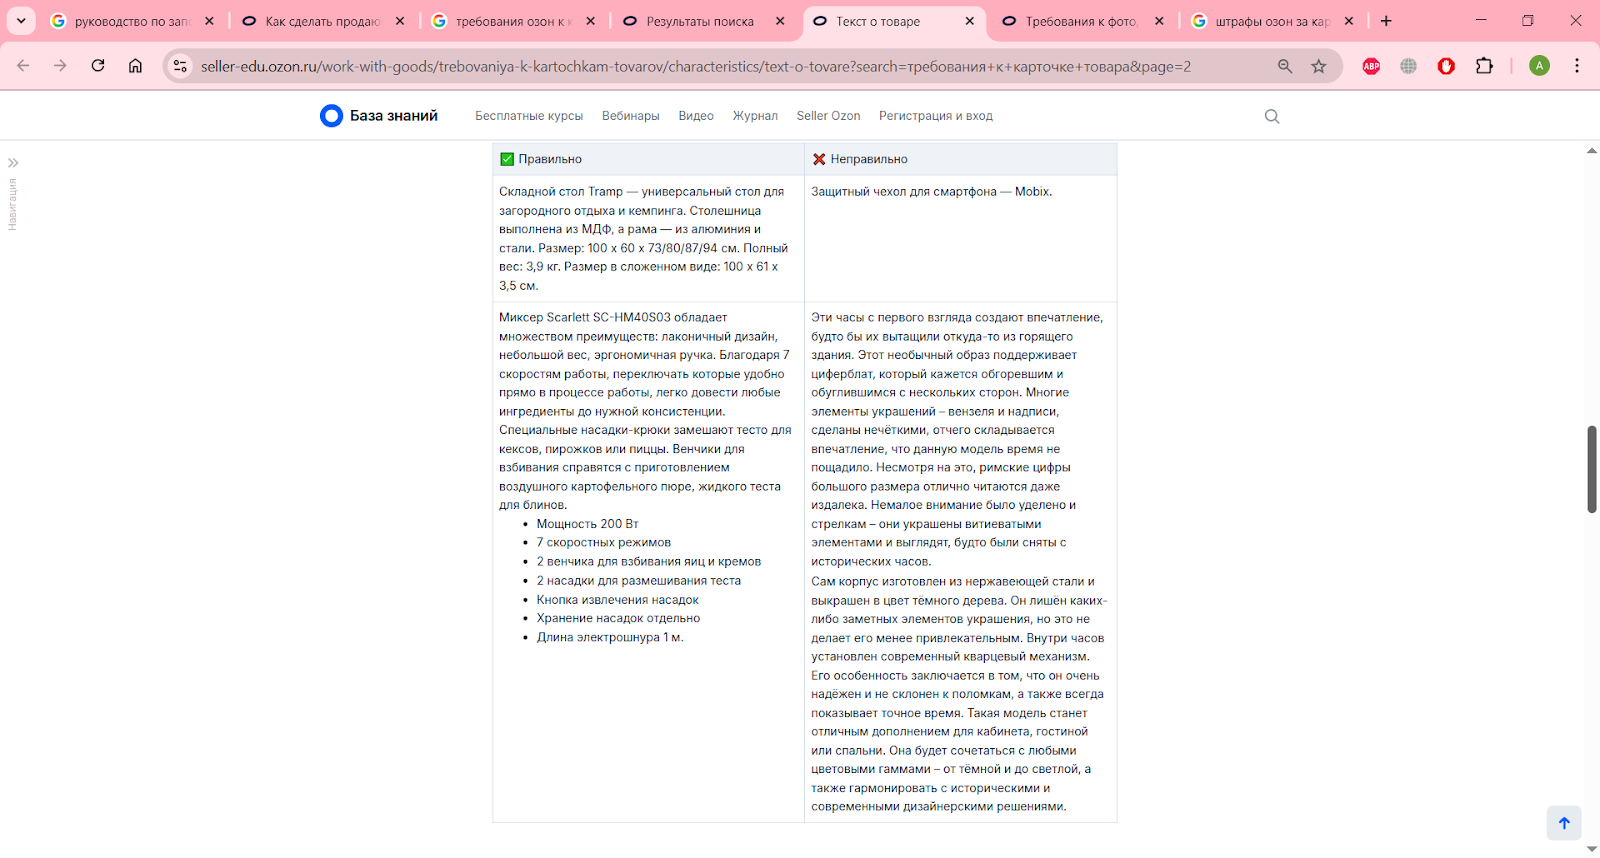
Task: Open a new browser tab
Action: tap(1386, 21)
